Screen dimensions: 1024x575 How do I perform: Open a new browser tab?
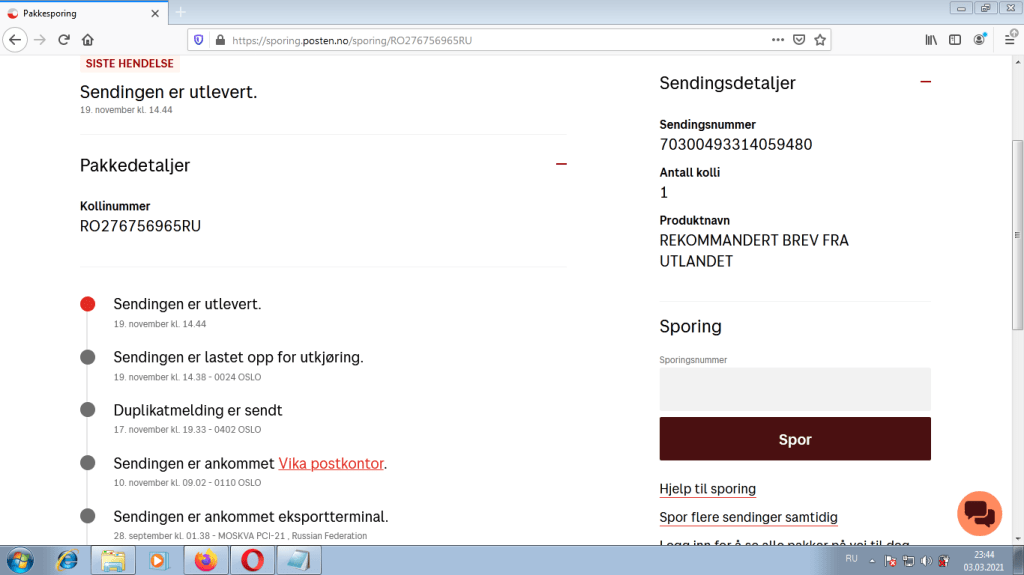[x=181, y=13]
